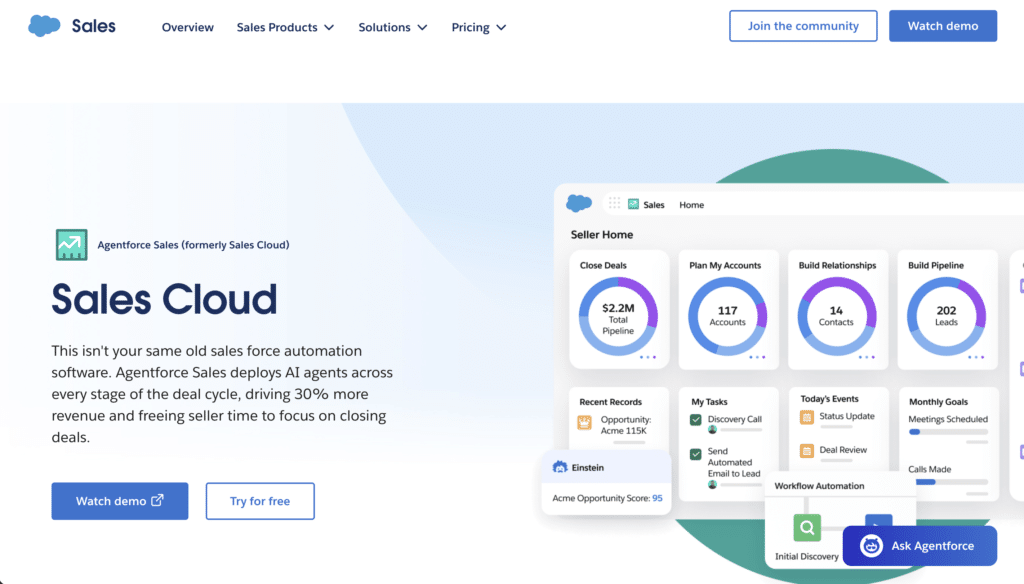Expand the Sales Products menu
This screenshot has width=1024, height=584.
pos(285,27)
